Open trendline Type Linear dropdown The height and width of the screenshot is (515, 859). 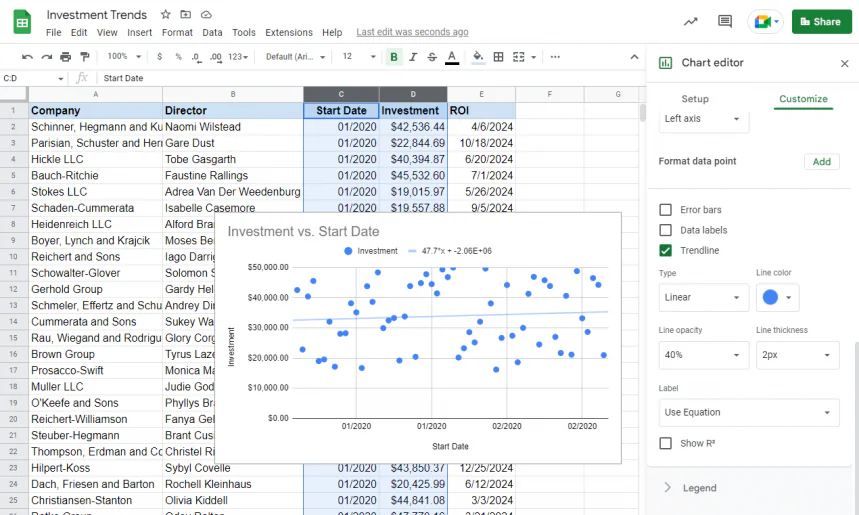point(703,297)
